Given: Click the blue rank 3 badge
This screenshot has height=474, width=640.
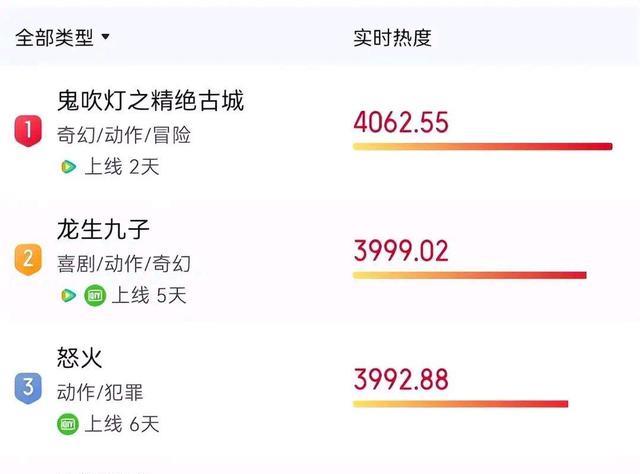Looking at the screenshot, I should coord(28,388).
